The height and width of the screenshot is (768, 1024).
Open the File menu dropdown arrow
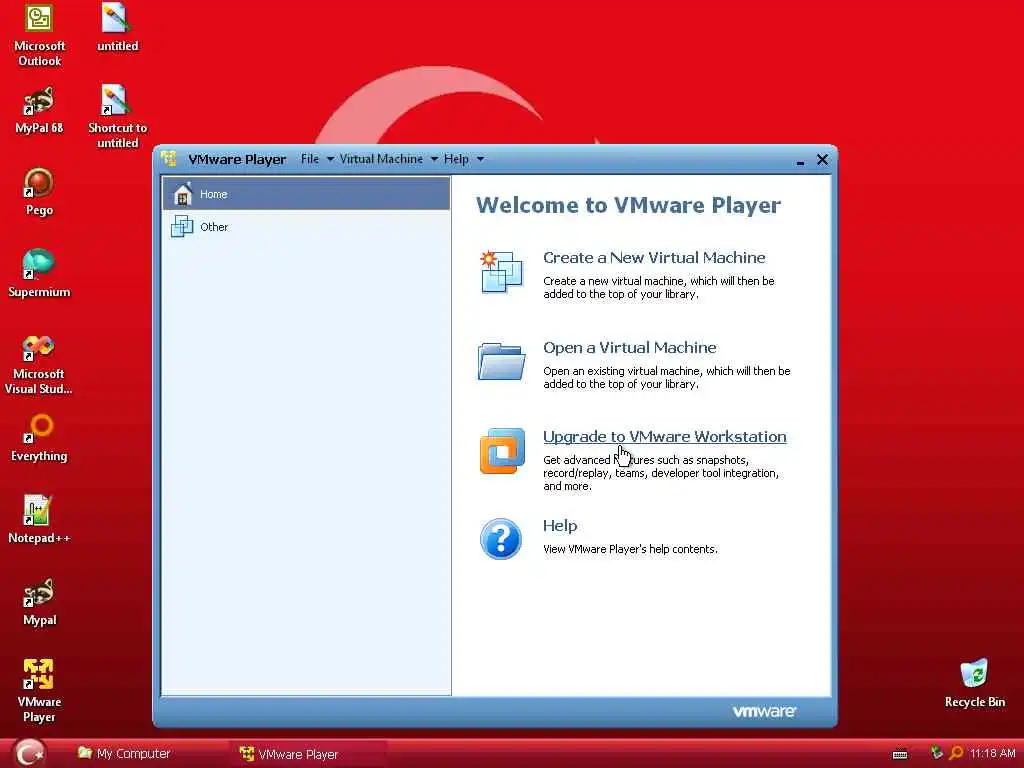(330, 159)
